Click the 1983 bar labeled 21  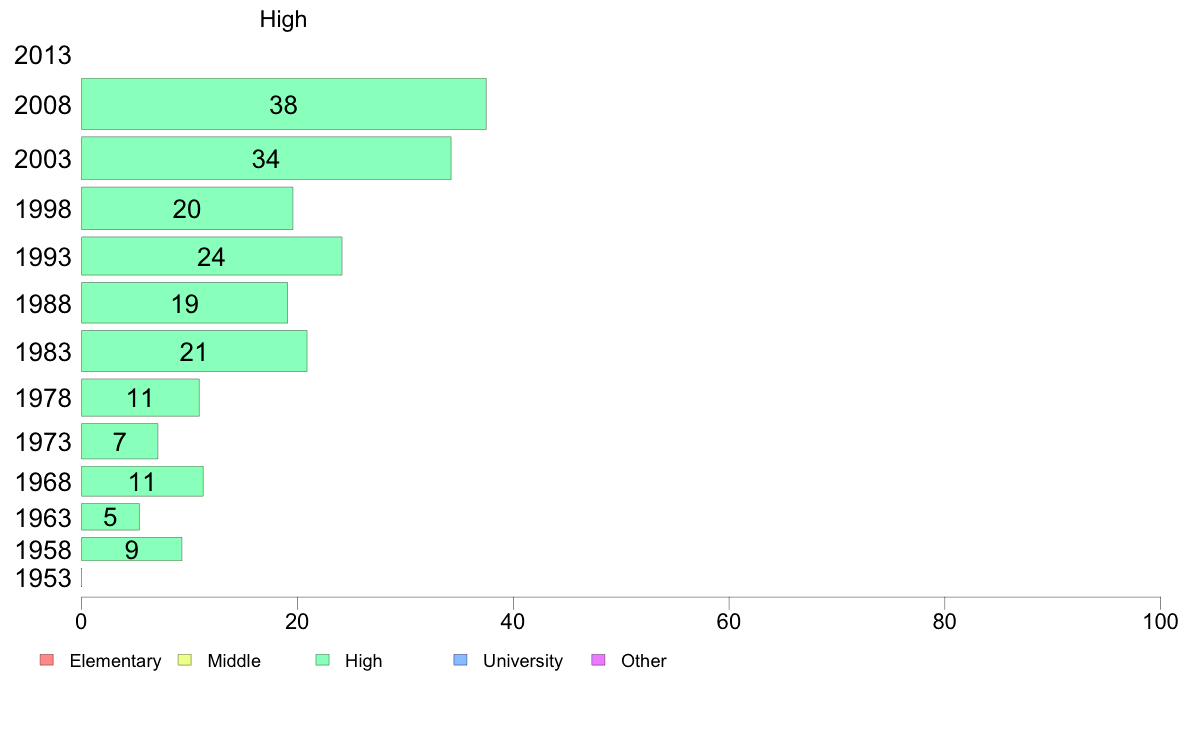193,351
